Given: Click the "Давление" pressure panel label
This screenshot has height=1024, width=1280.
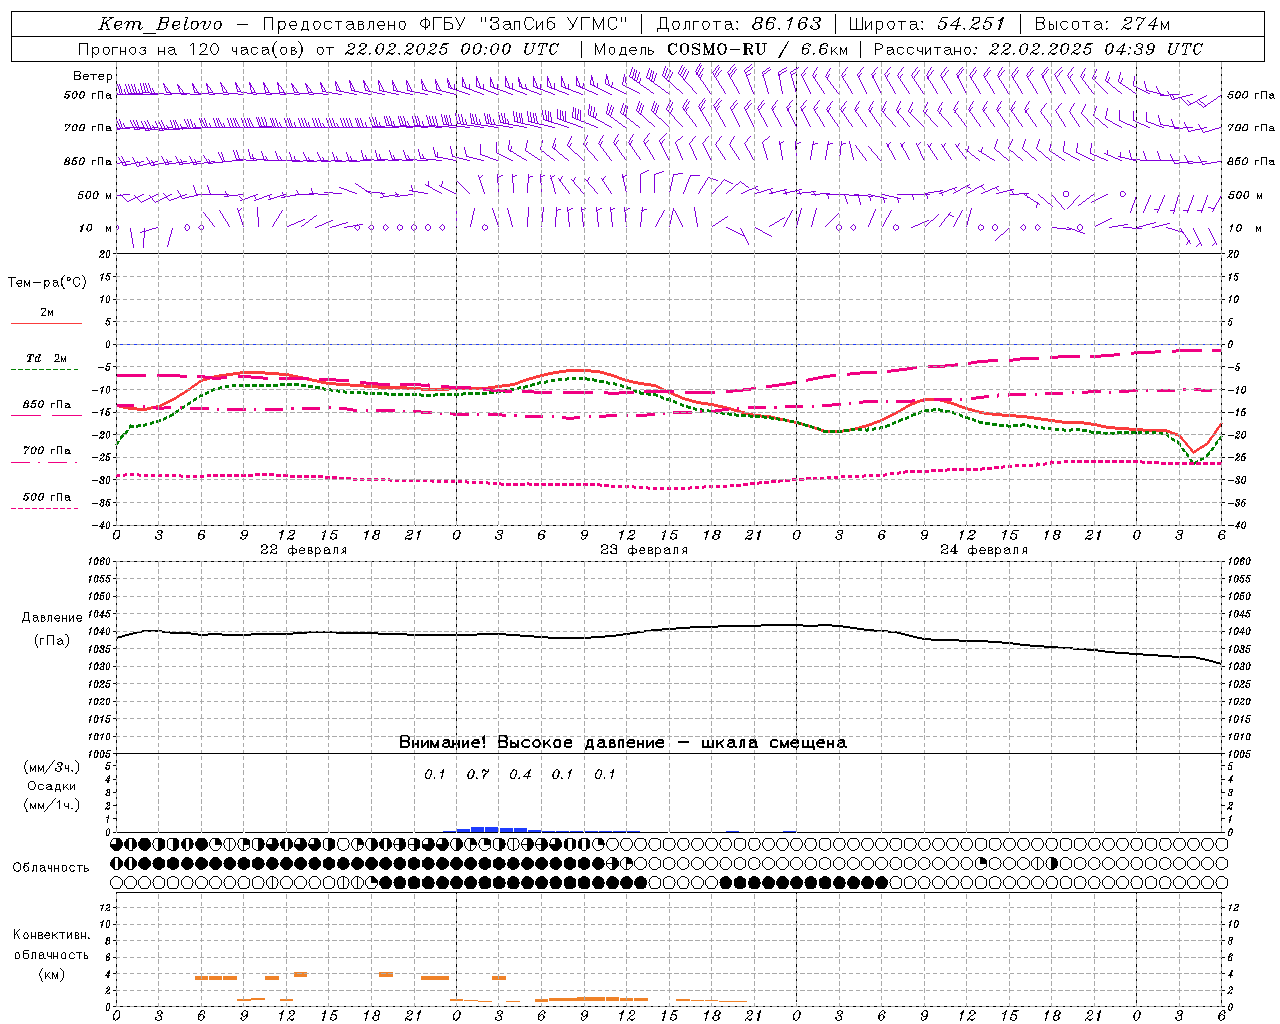Looking at the screenshot, I should [52, 618].
